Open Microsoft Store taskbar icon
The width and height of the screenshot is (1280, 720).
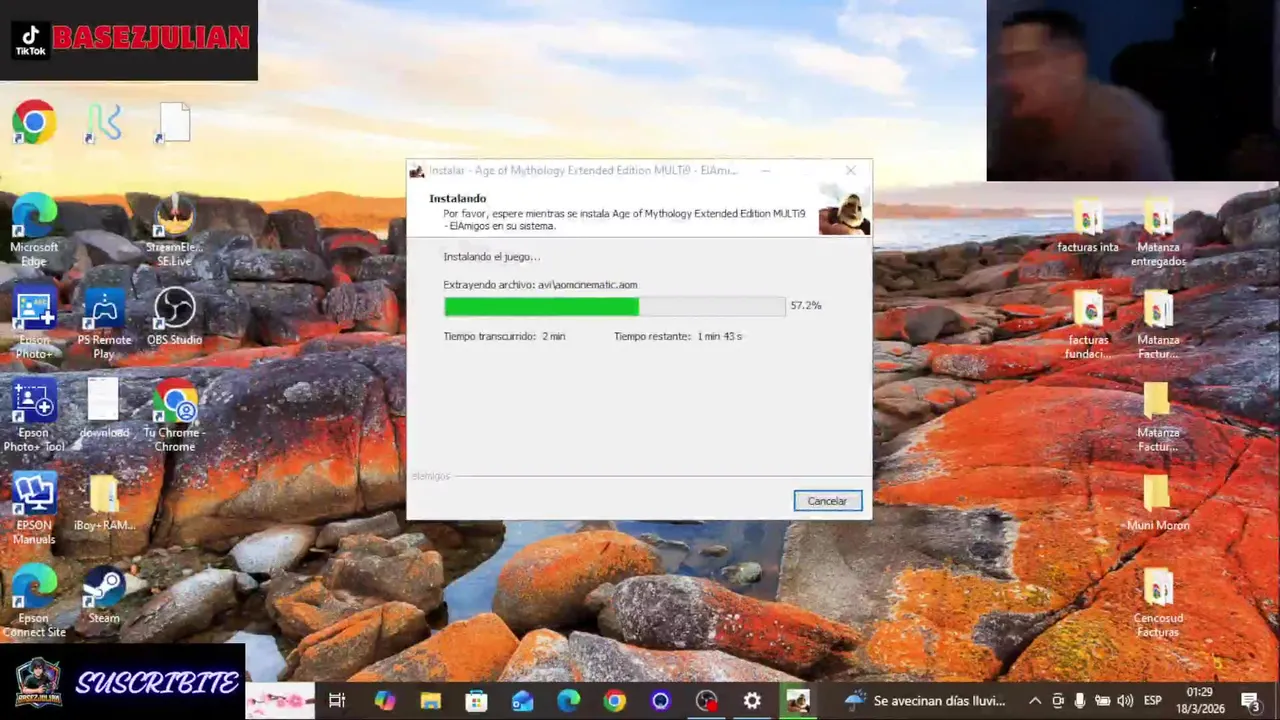point(476,701)
